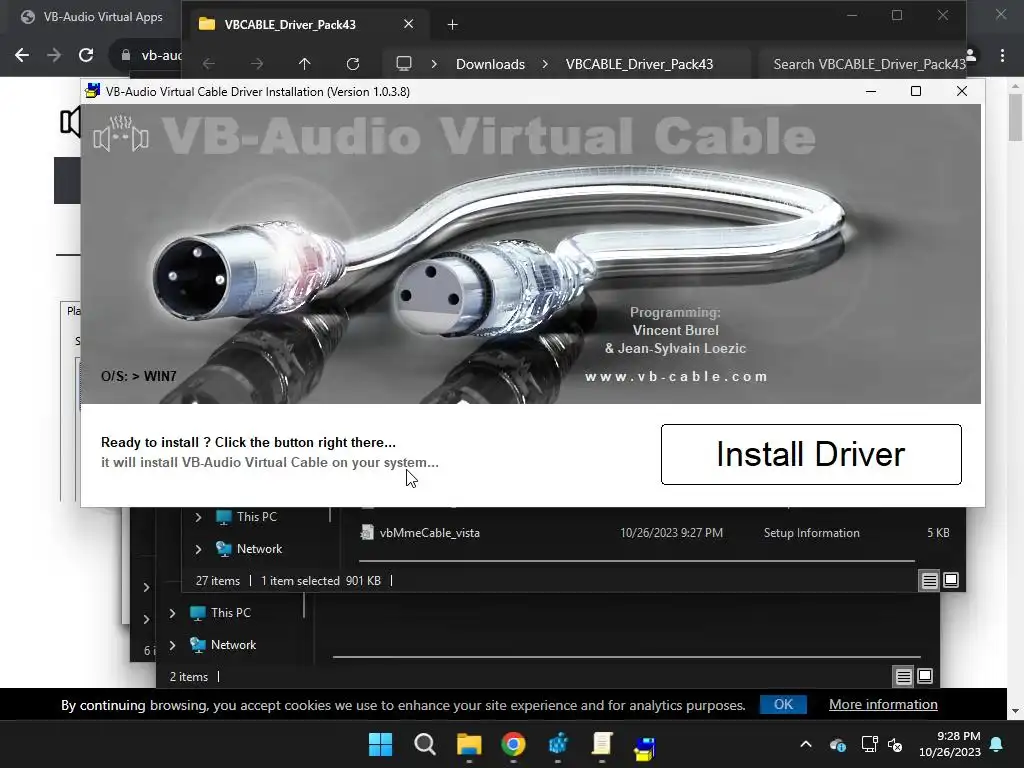Expand This PC in the front Explorer tree
The width and height of the screenshot is (1024, 768).
pos(199,517)
